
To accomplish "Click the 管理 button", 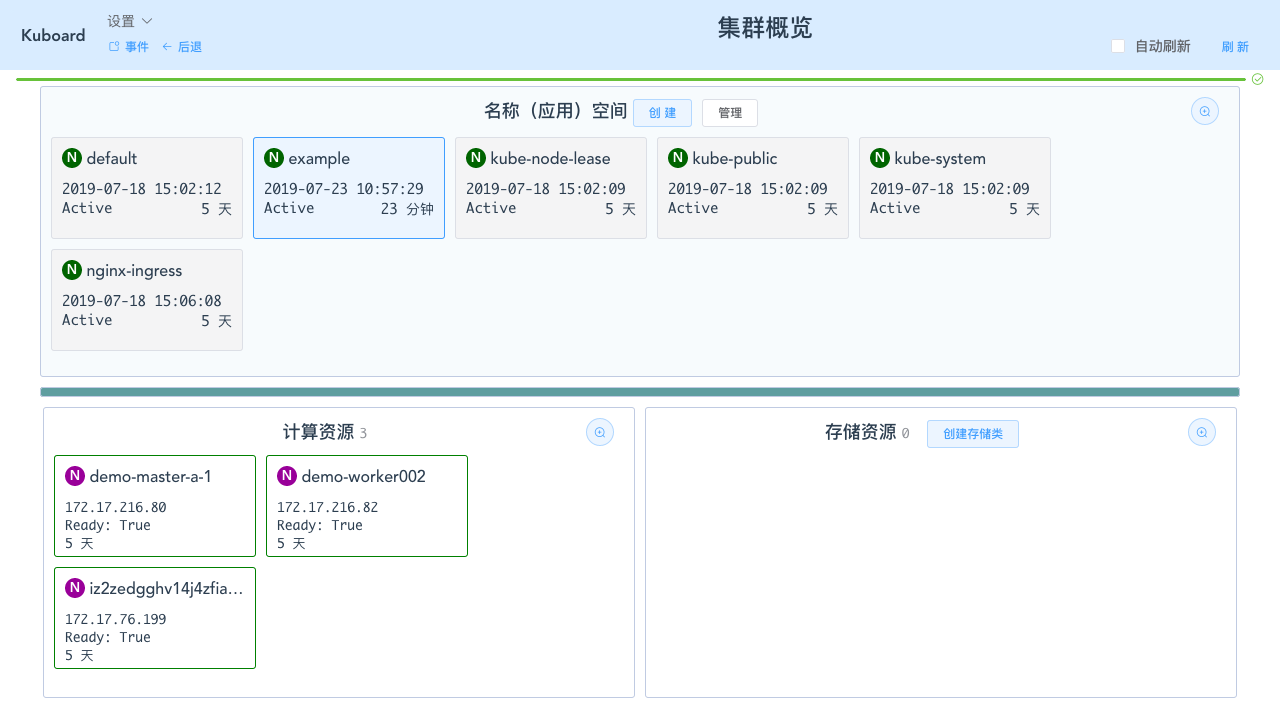I will click(x=729, y=112).
